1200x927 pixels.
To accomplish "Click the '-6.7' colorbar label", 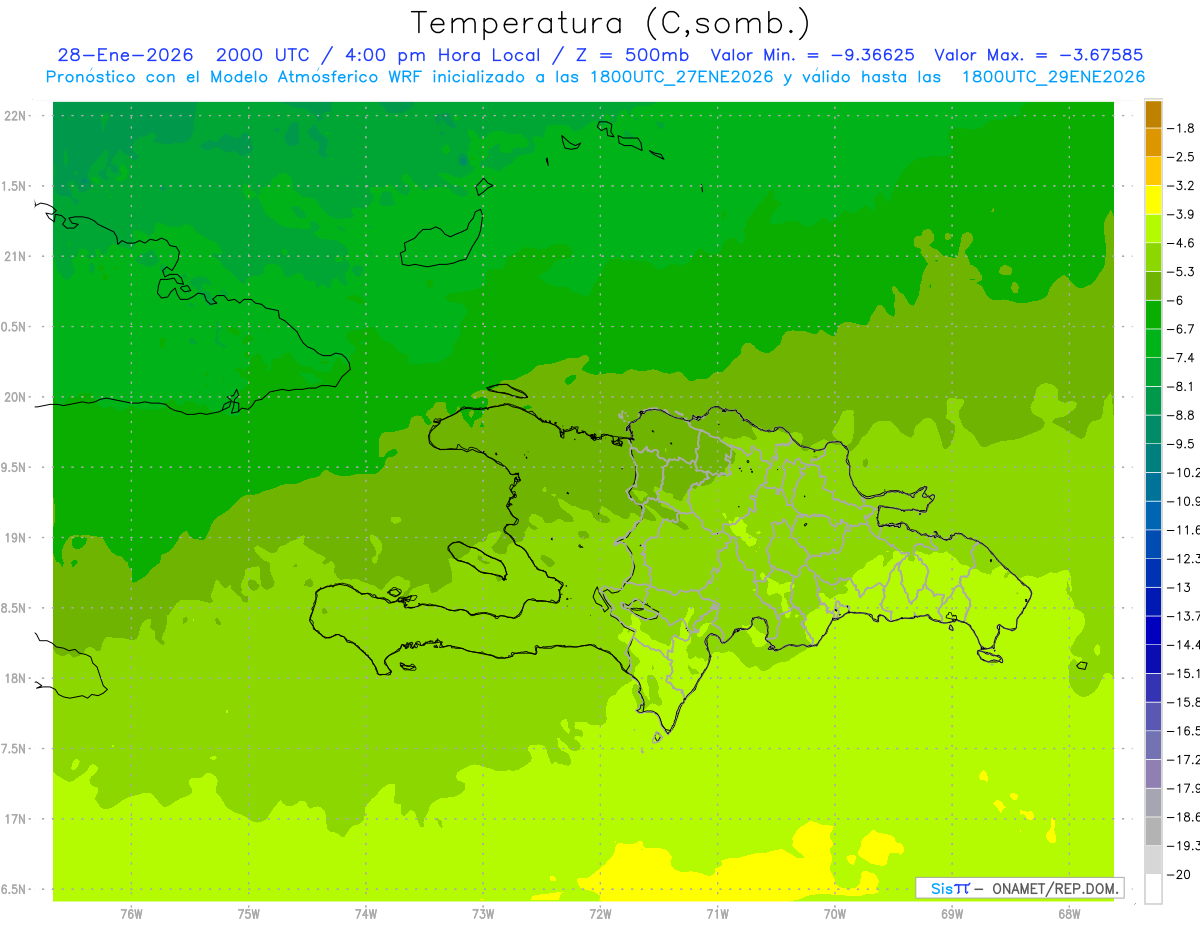I will click(x=1182, y=329).
